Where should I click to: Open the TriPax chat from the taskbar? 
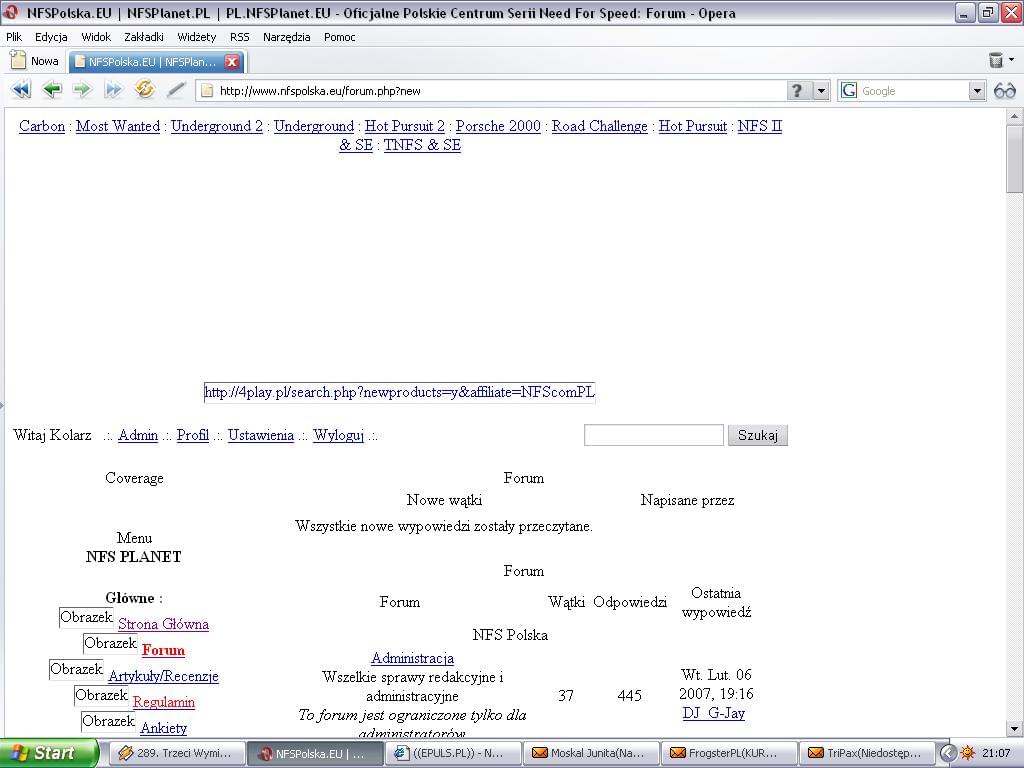869,753
